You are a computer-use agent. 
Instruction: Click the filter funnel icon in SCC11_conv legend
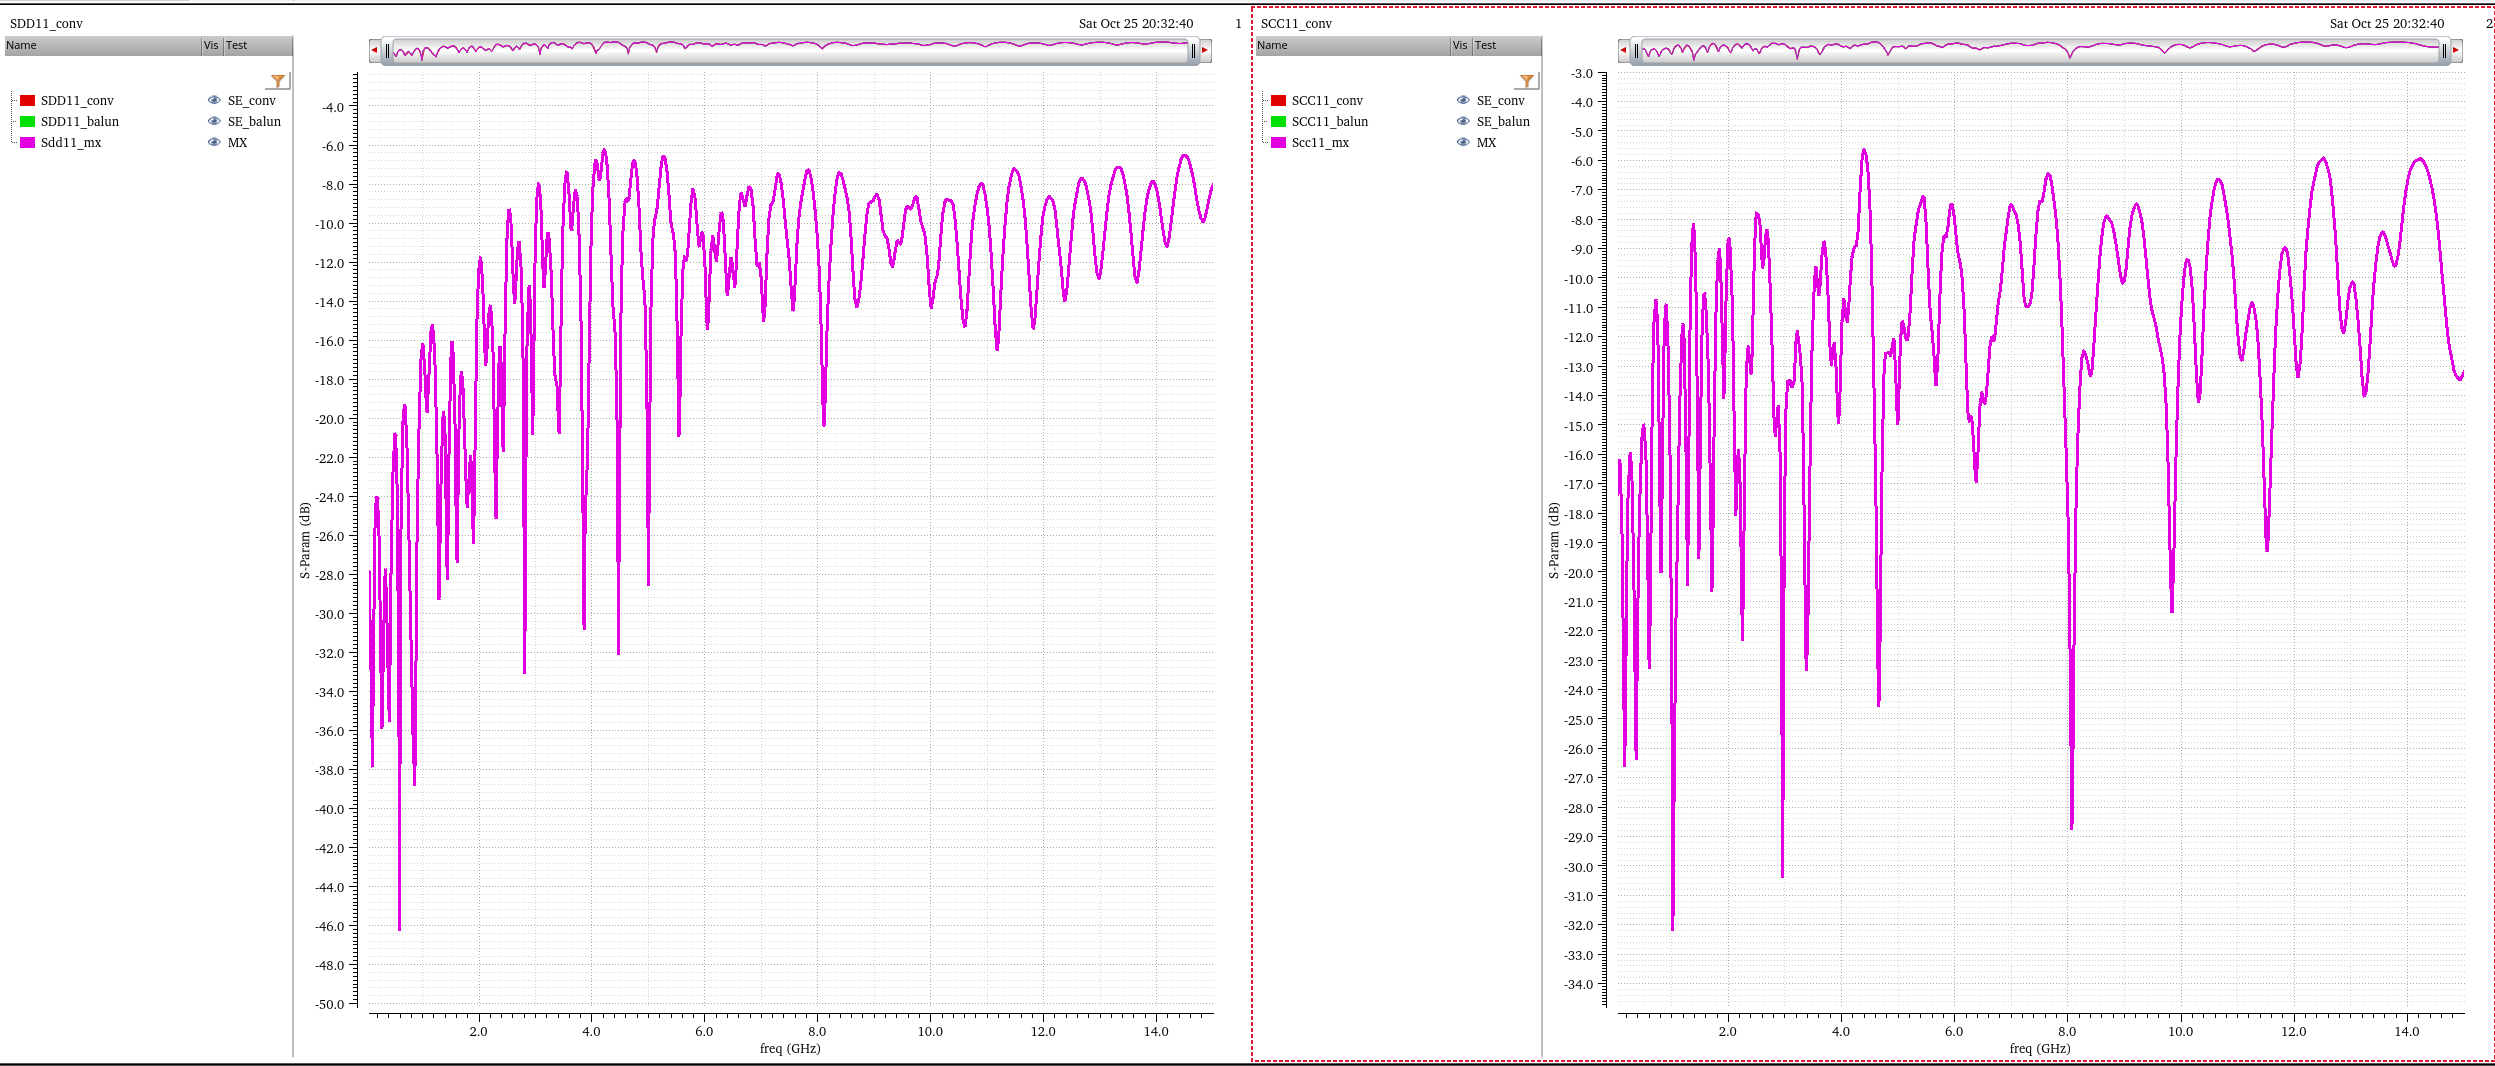(1527, 81)
